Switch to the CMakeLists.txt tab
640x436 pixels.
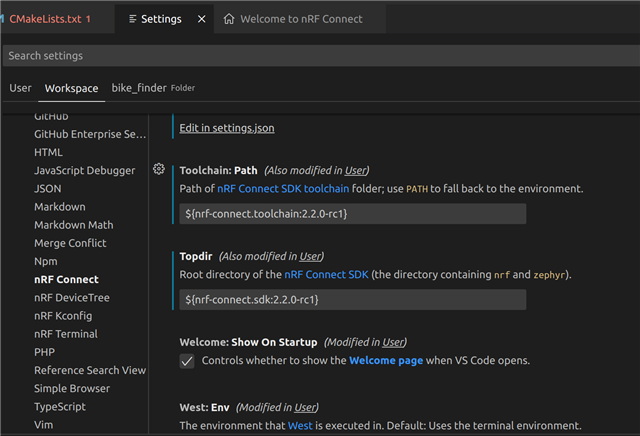(x=50, y=19)
